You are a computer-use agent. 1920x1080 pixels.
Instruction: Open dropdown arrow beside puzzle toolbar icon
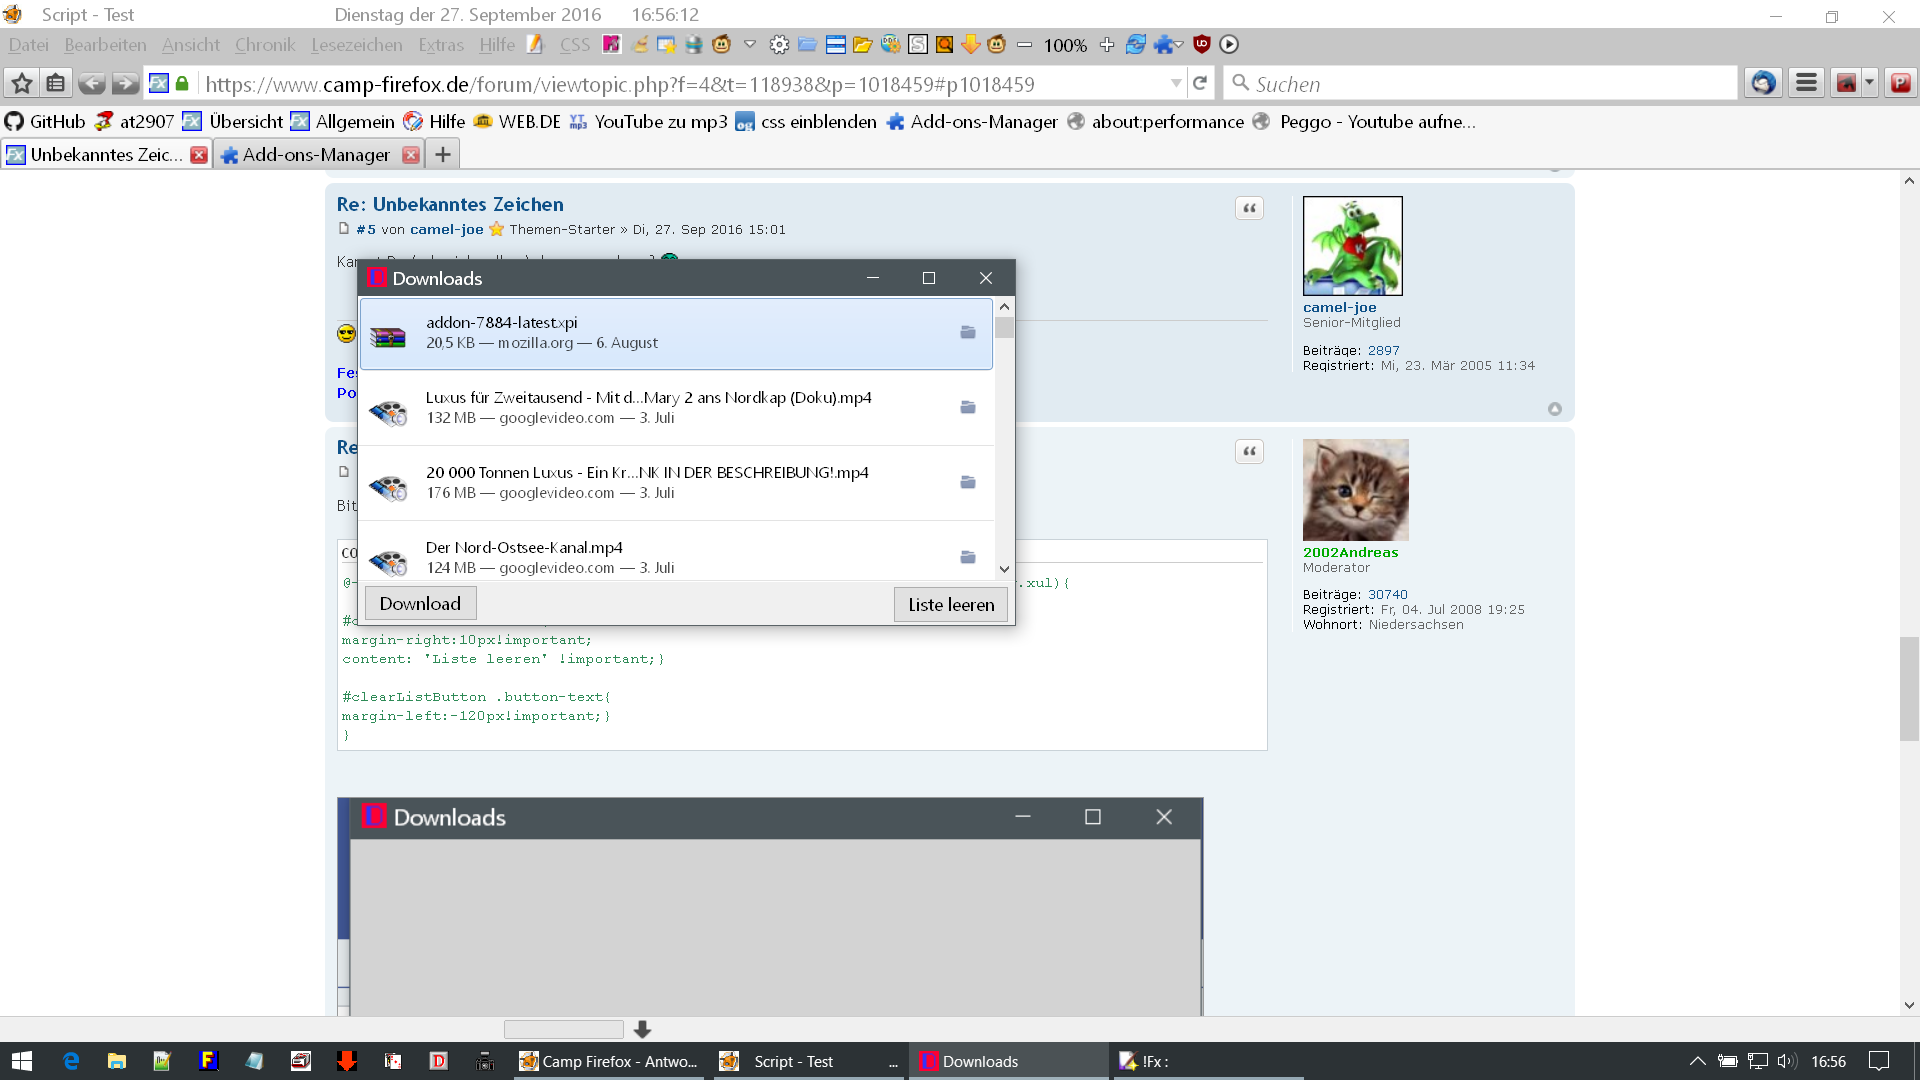pos(1179,44)
